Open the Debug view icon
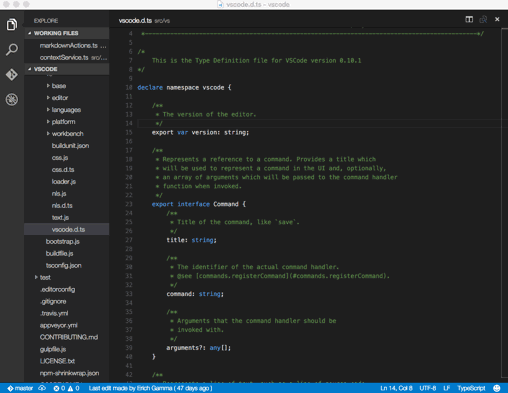 (x=12, y=99)
